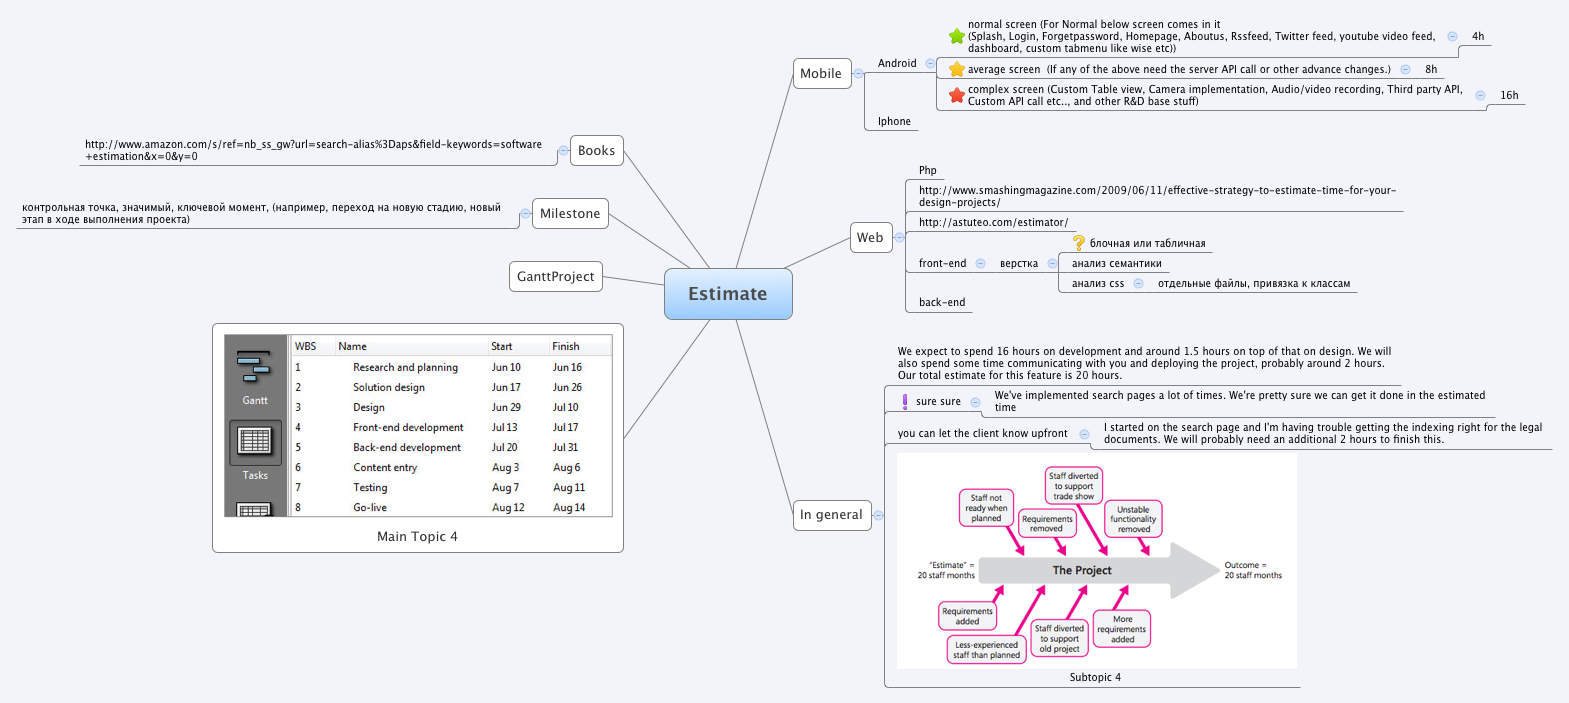Select the анализ семантики subtopic
The width and height of the screenshot is (1569, 703).
[1117, 263]
